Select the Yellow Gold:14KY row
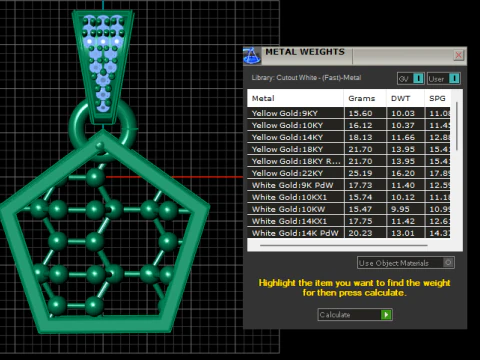The image size is (480, 360). (349, 137)
